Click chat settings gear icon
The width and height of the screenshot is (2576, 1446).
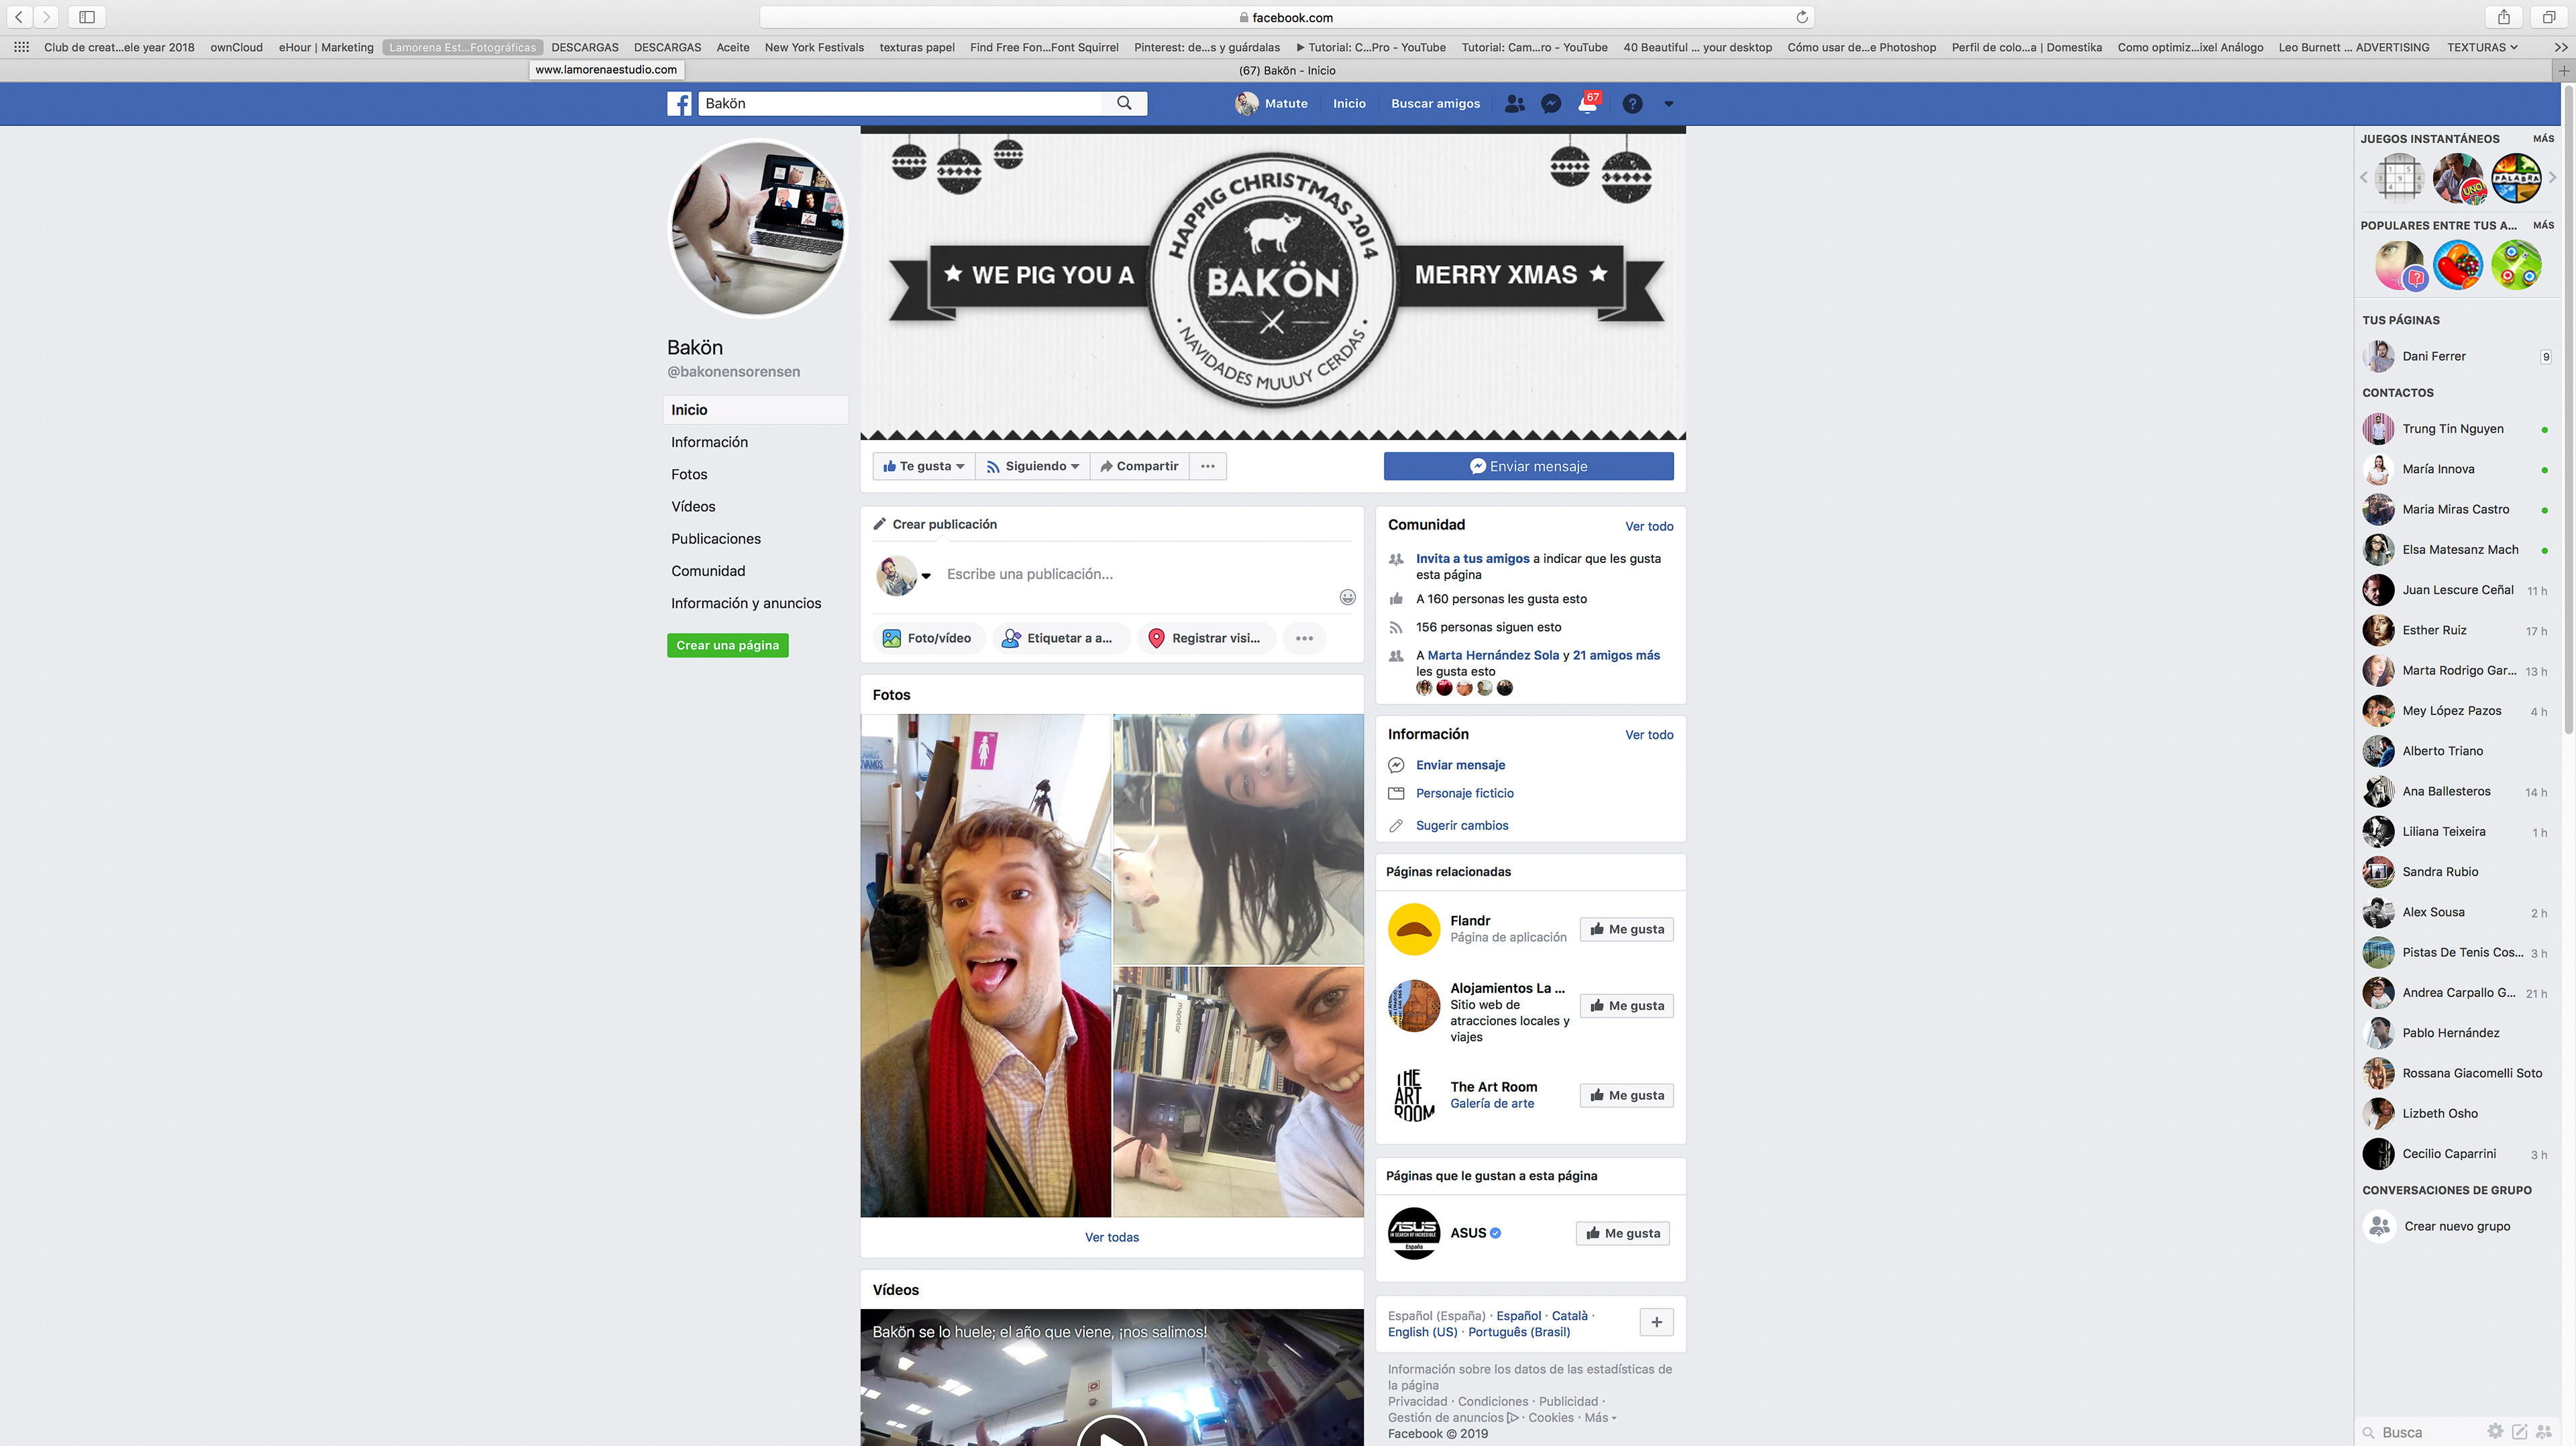pos(2495,1431)
